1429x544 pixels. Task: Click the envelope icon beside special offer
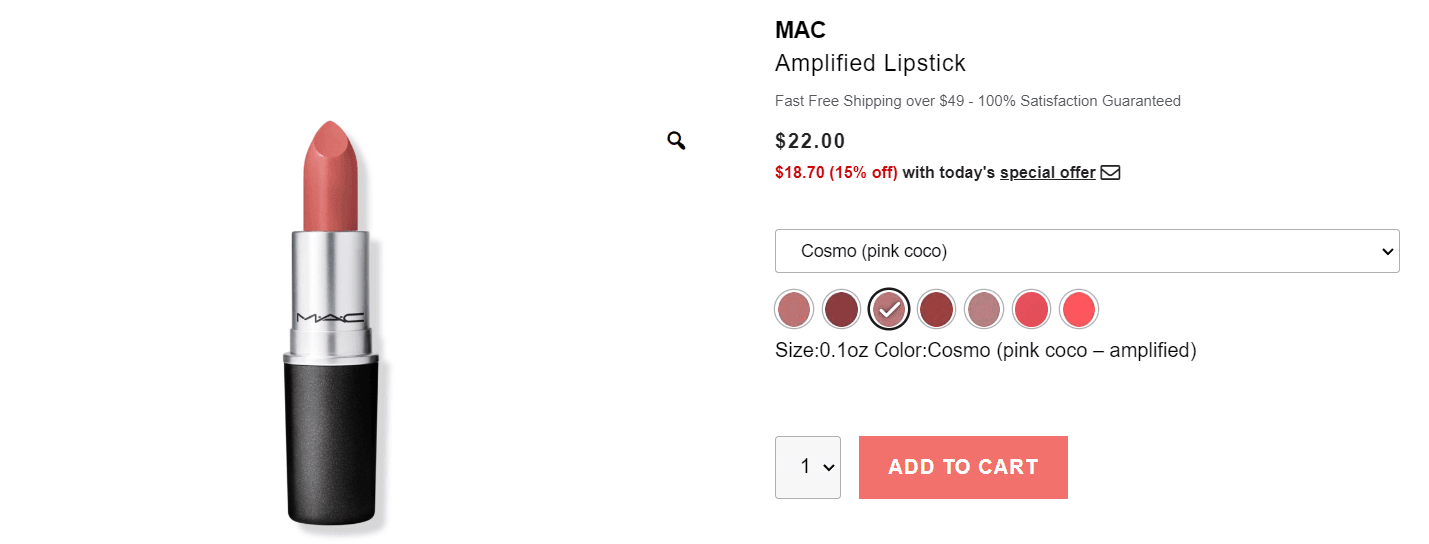[x=1110, y=172]
